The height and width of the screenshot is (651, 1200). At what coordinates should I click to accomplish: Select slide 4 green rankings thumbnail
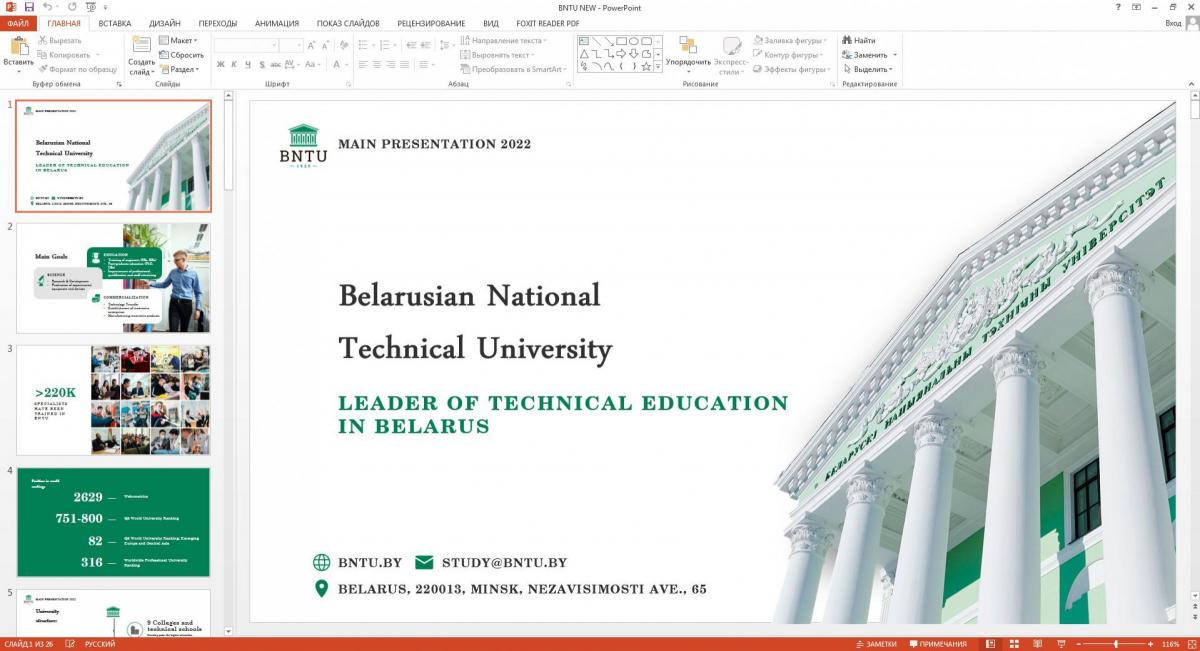114,521
